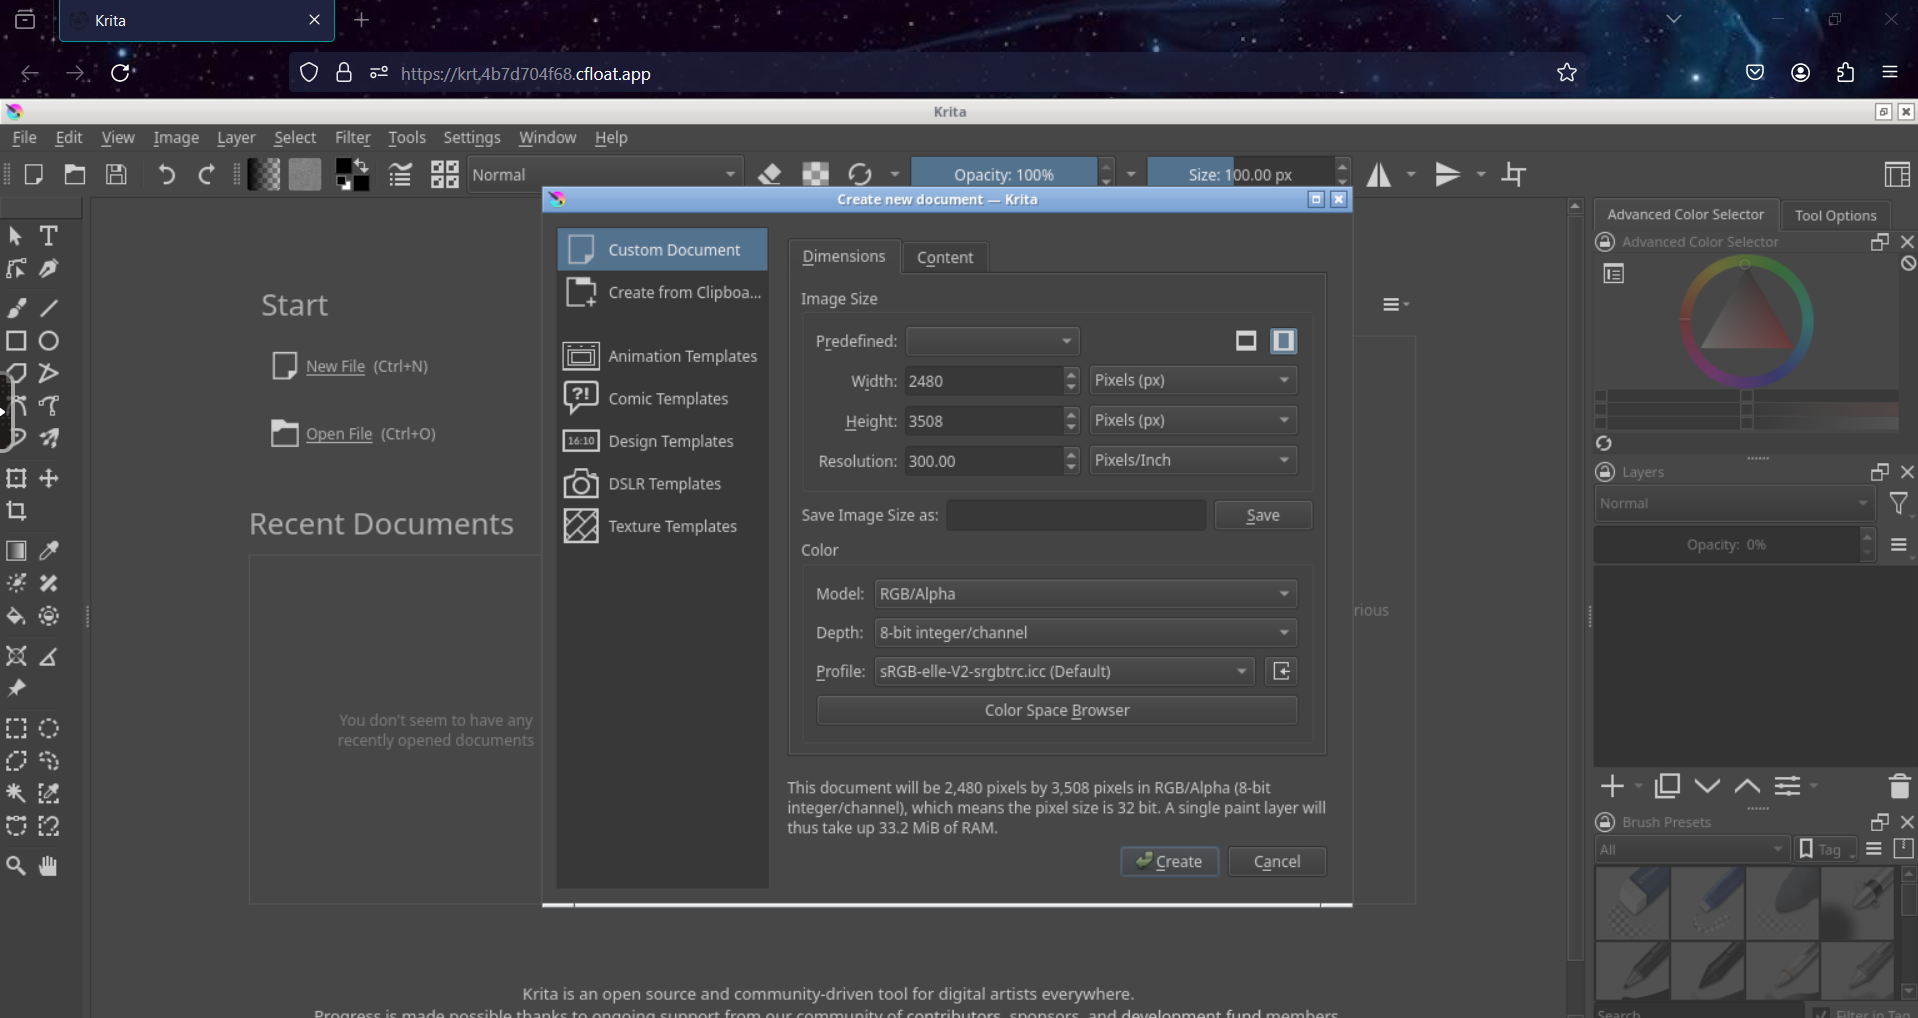
Task: Select the Fill bucket tool
Action: 16,616
